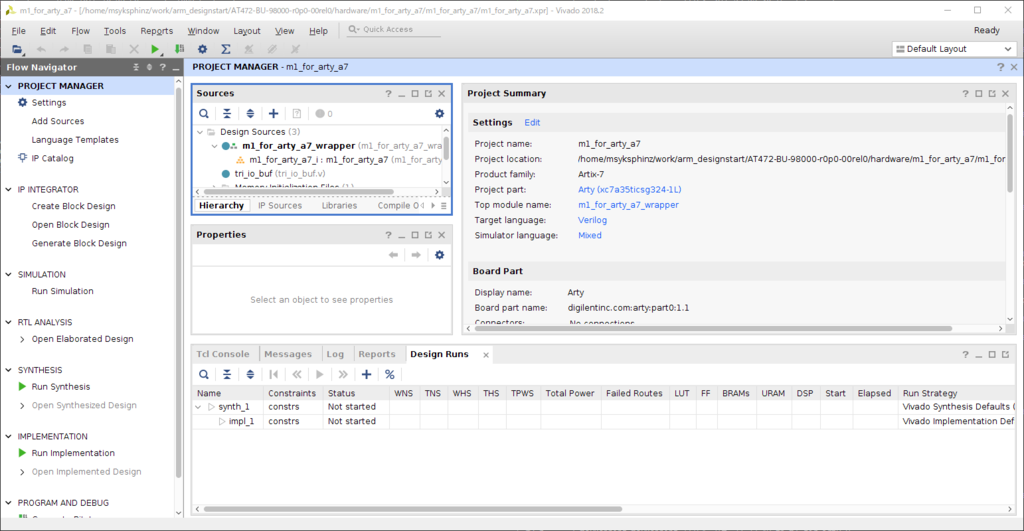This screenshot has width=1024, height=531.
Task: Create new run with plus icon
Action: tap(366, 374)
